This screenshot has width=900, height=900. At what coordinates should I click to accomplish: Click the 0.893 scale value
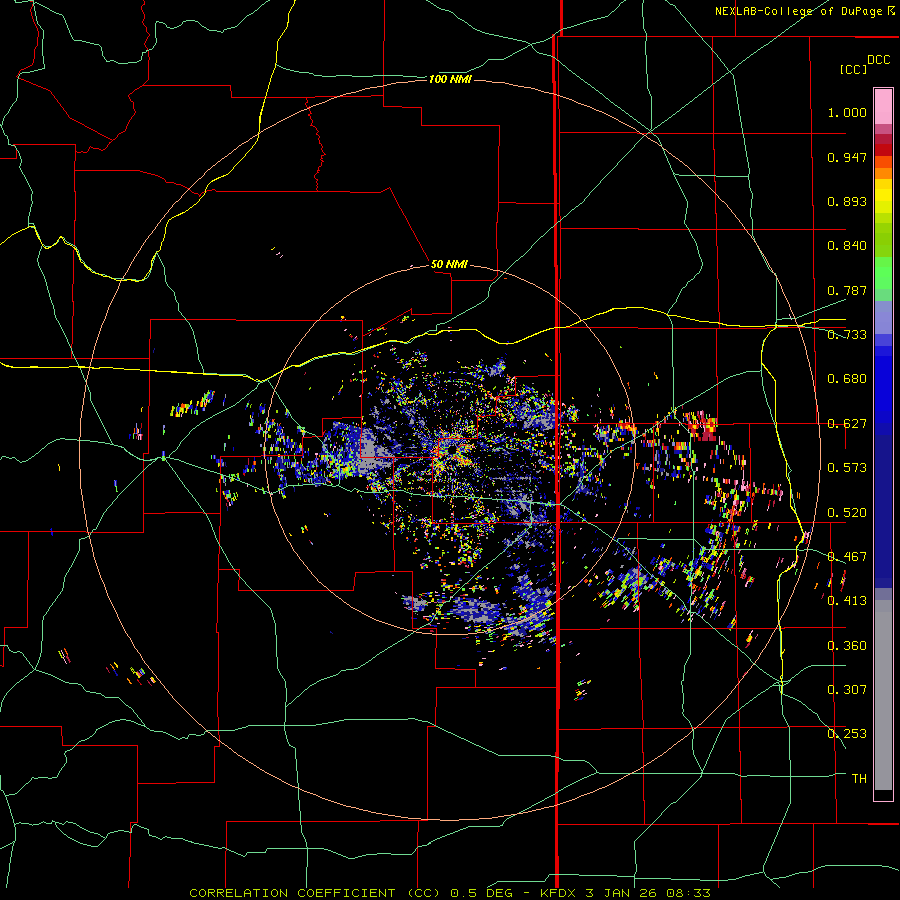[847, 201]
